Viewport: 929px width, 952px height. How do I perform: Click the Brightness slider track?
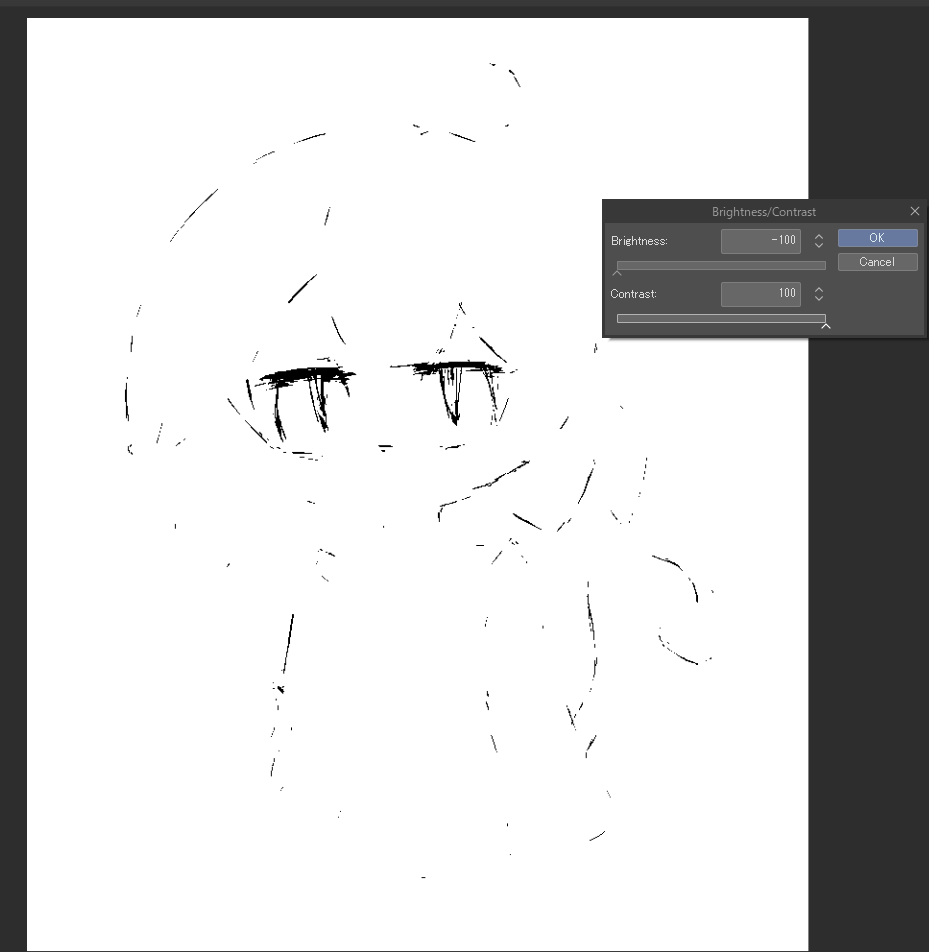721,265
